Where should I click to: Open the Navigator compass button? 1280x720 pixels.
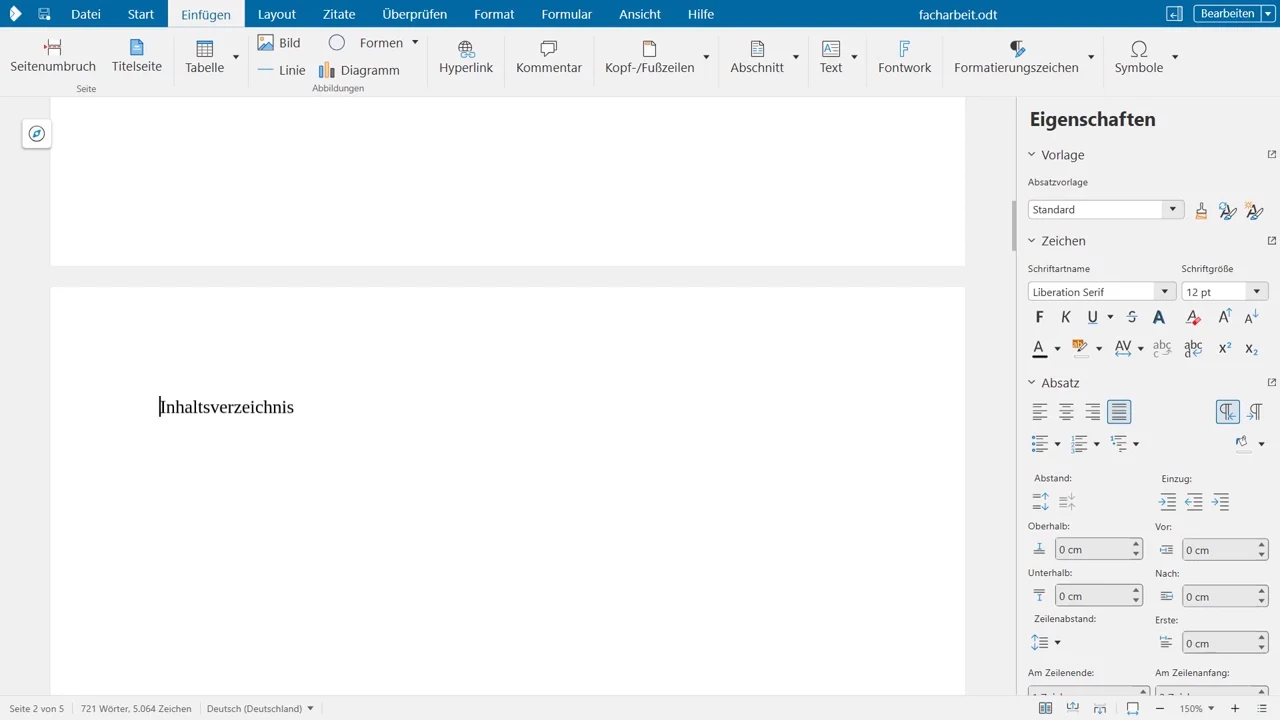pos(37,134)
